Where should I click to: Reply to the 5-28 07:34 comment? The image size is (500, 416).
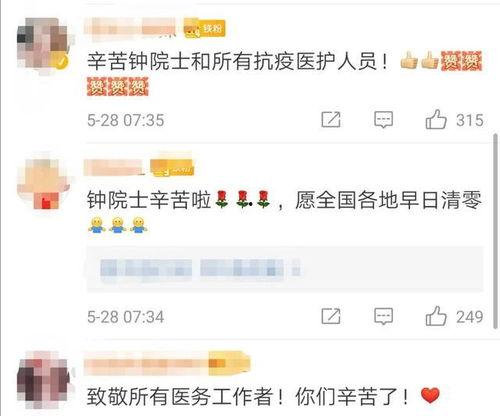pyautogui.click(x=383, y=316)
